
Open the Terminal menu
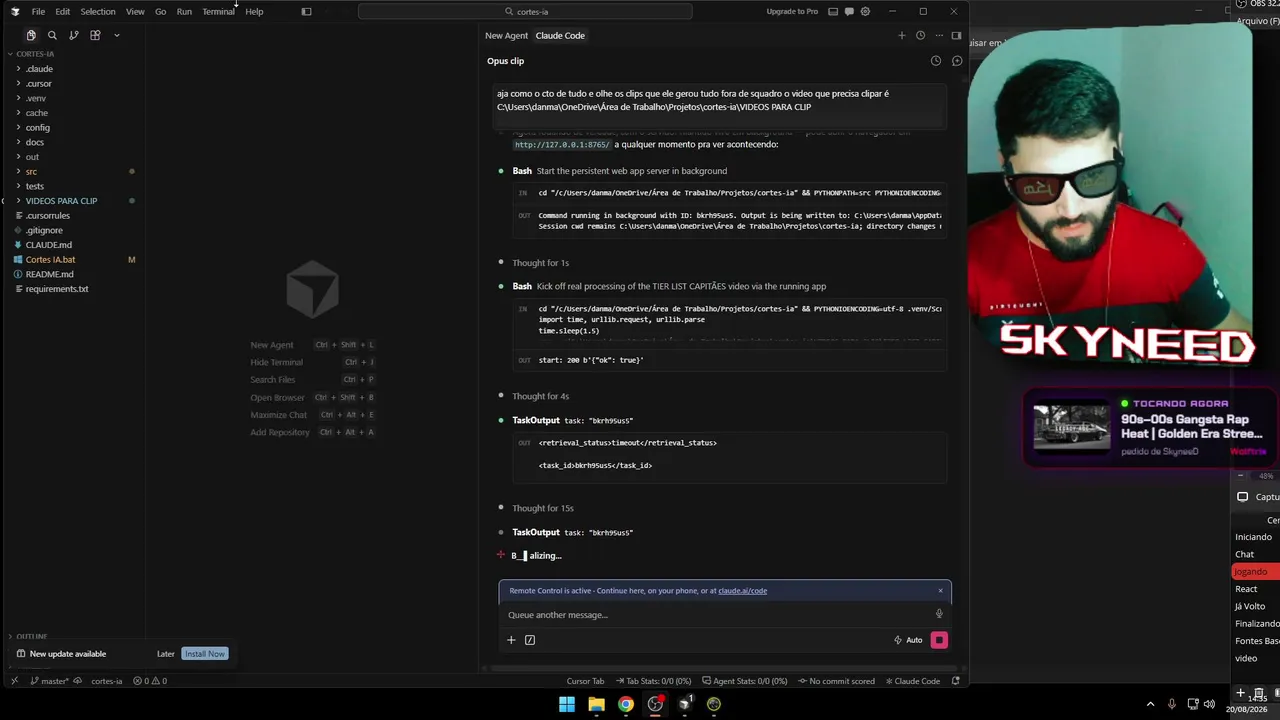point(218,12)
